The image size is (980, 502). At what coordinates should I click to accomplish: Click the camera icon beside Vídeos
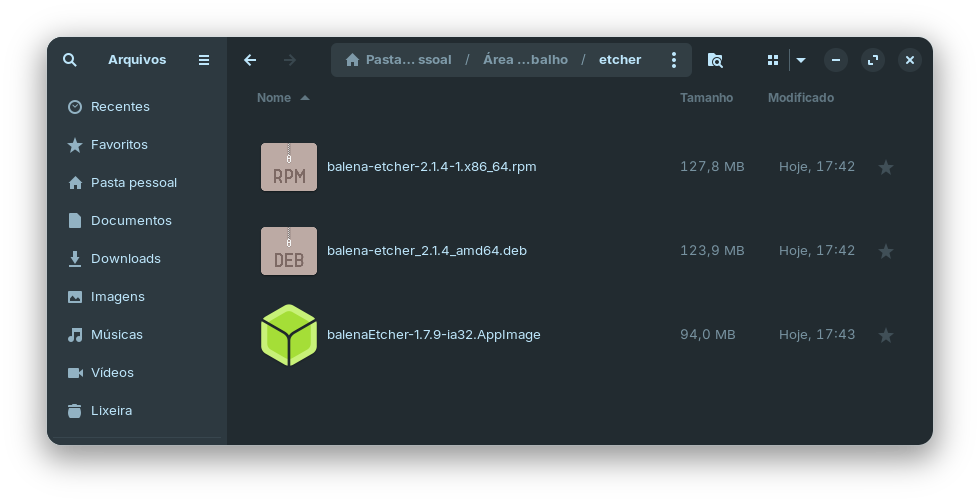[x=75, y=373]
